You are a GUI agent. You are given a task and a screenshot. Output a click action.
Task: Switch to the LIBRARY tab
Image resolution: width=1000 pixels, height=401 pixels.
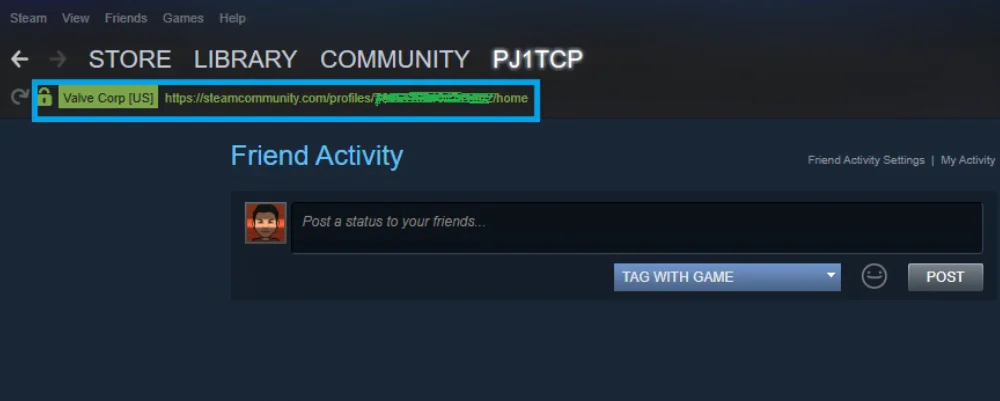(x=246, y=59)
